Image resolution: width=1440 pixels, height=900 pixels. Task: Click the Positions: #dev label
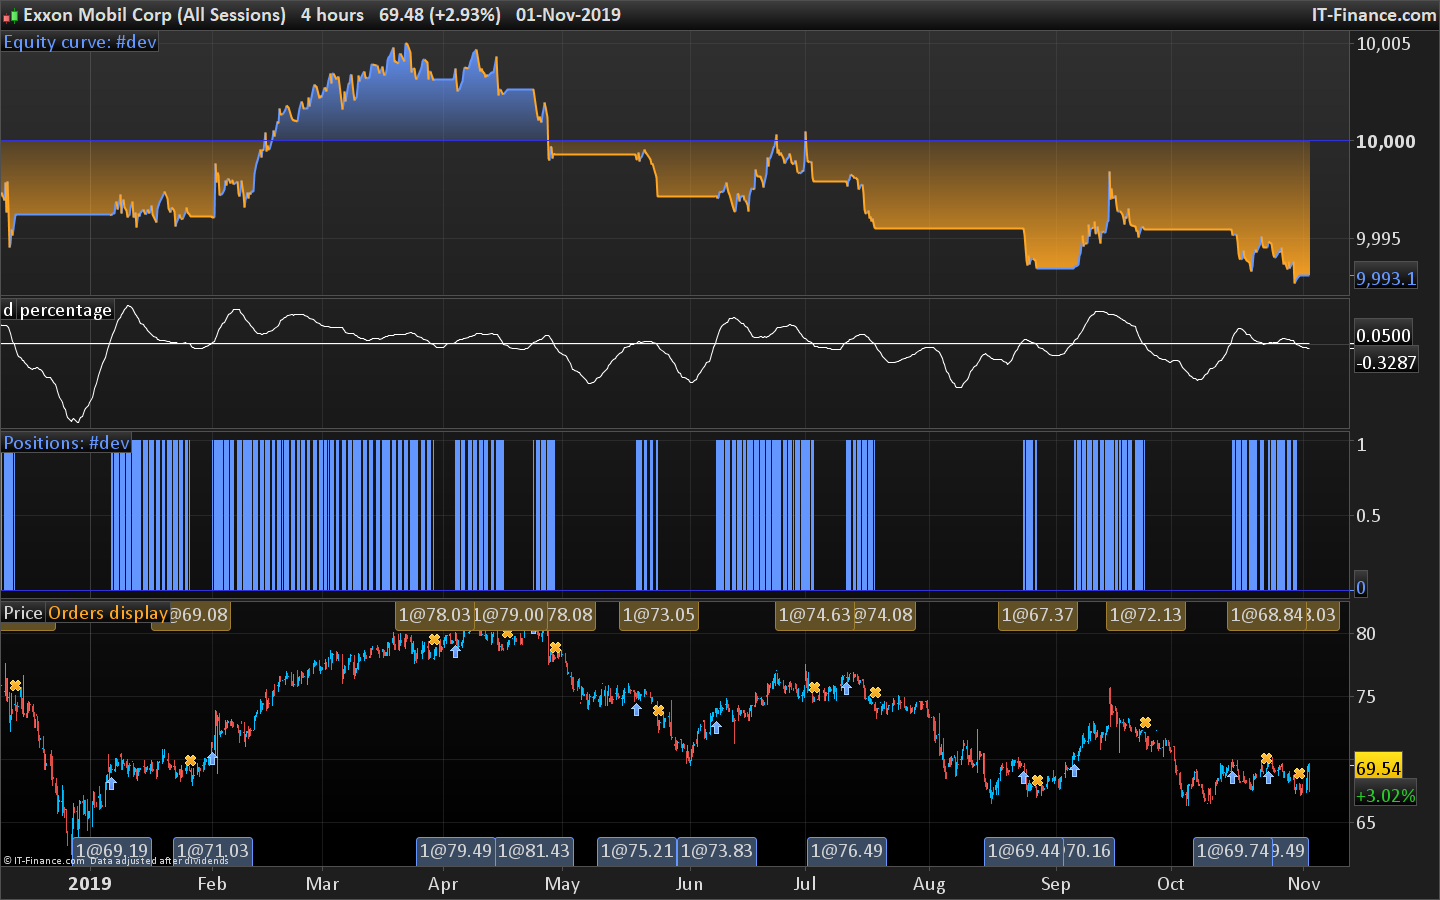pos(67,443)
